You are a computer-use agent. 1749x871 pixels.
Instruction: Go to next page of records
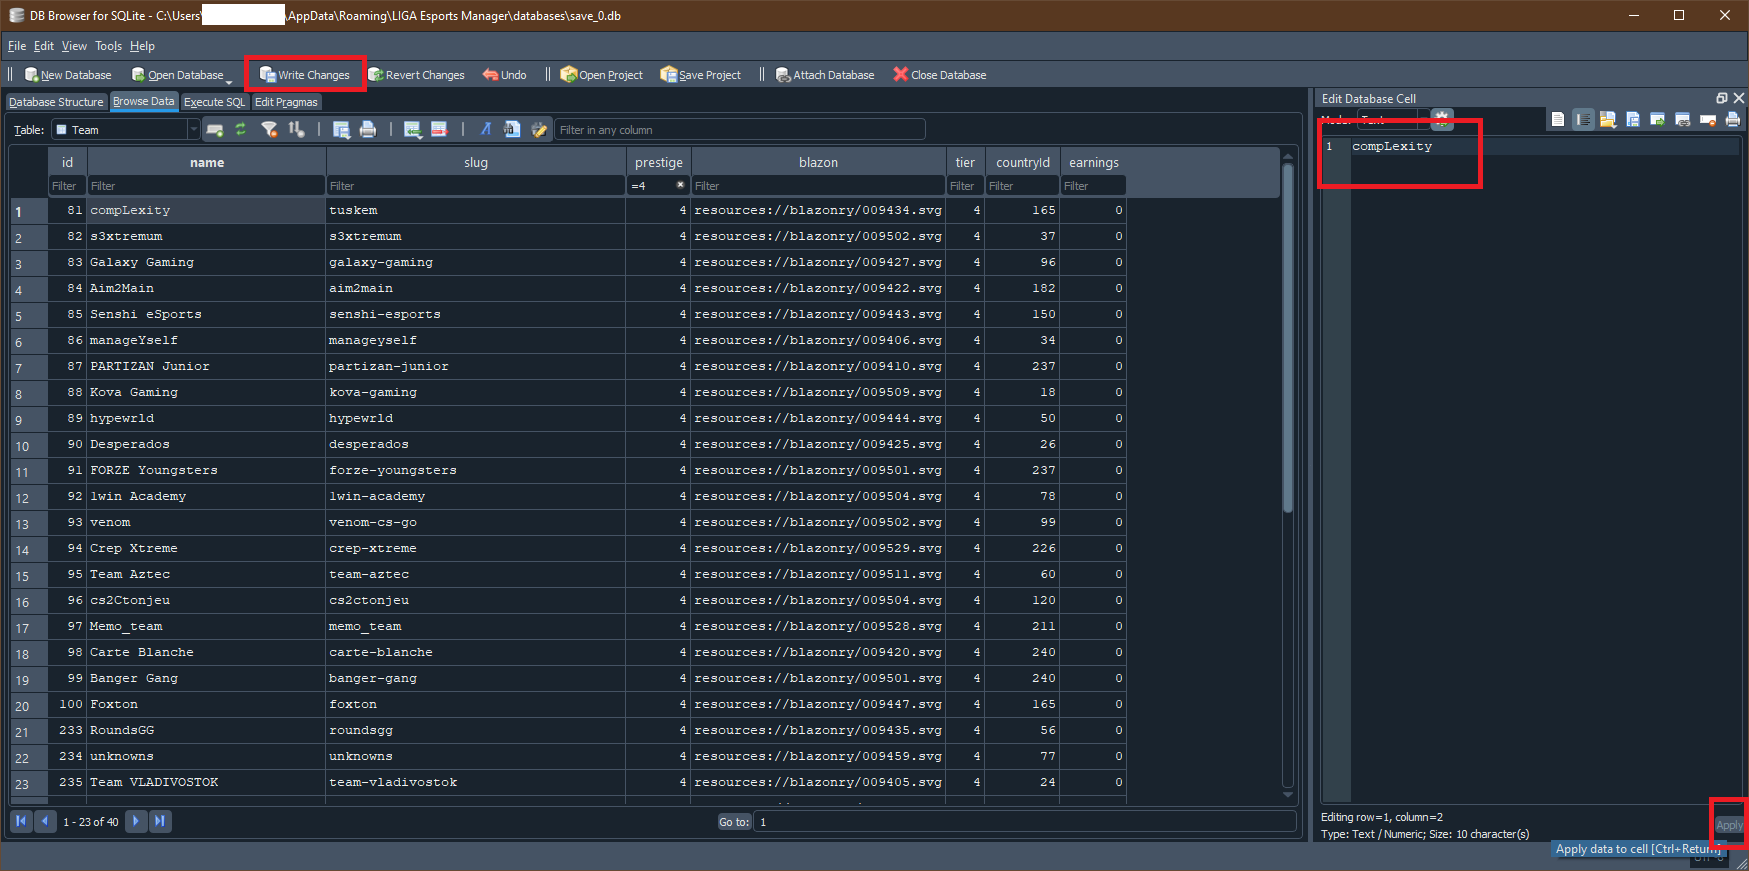136,821
